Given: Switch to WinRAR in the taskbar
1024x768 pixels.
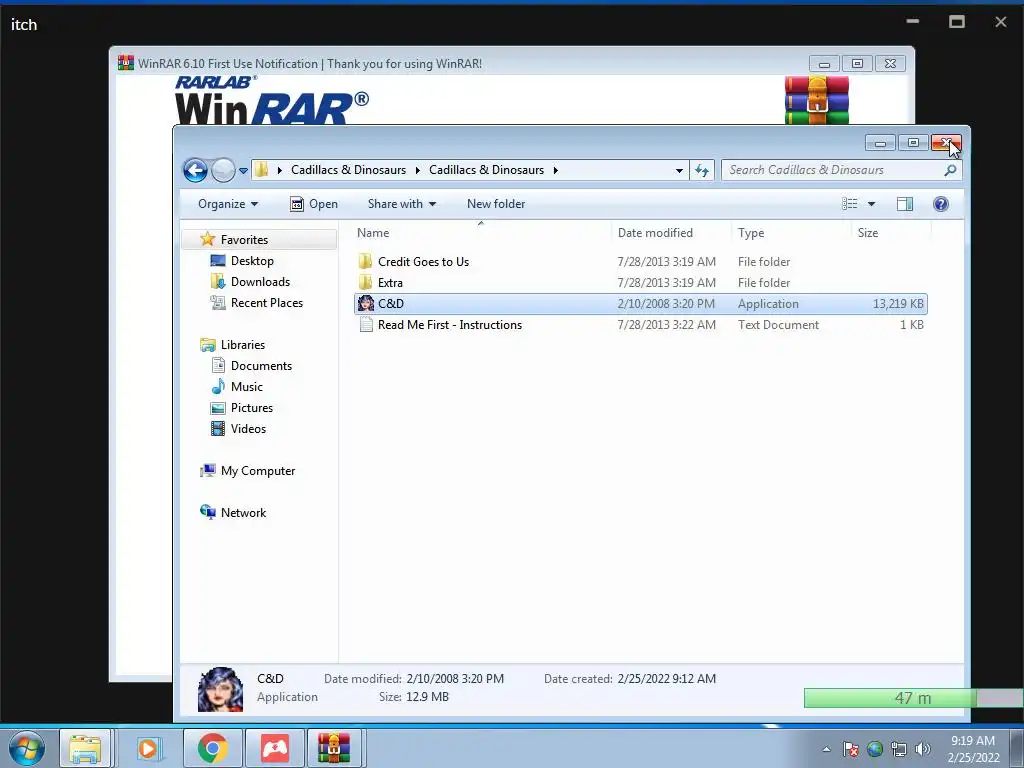Looking at the screenshot, I should [334, 748].
